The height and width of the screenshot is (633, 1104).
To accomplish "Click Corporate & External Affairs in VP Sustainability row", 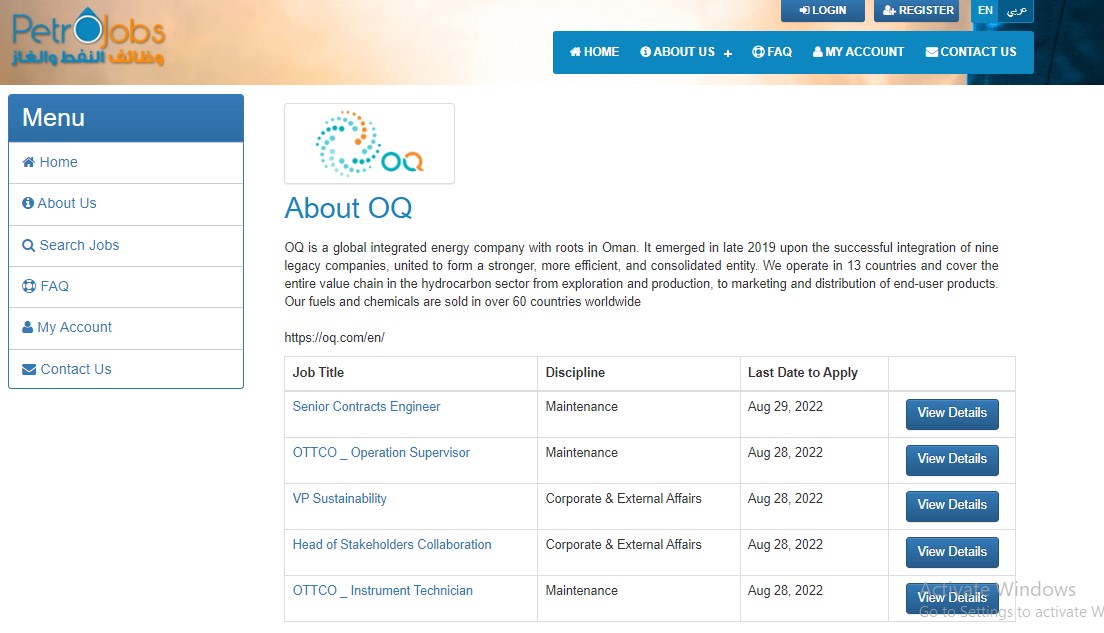I will coord(623,499).
